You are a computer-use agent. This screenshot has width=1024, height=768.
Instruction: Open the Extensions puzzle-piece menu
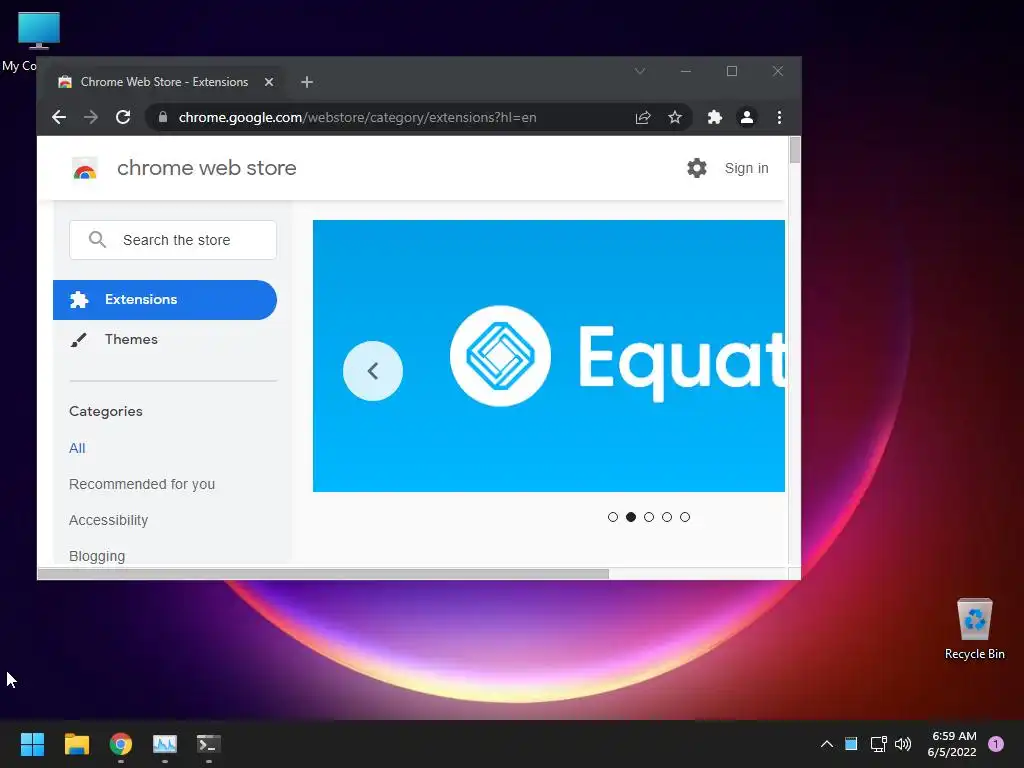pyautogui.click(x=714, y=117)
